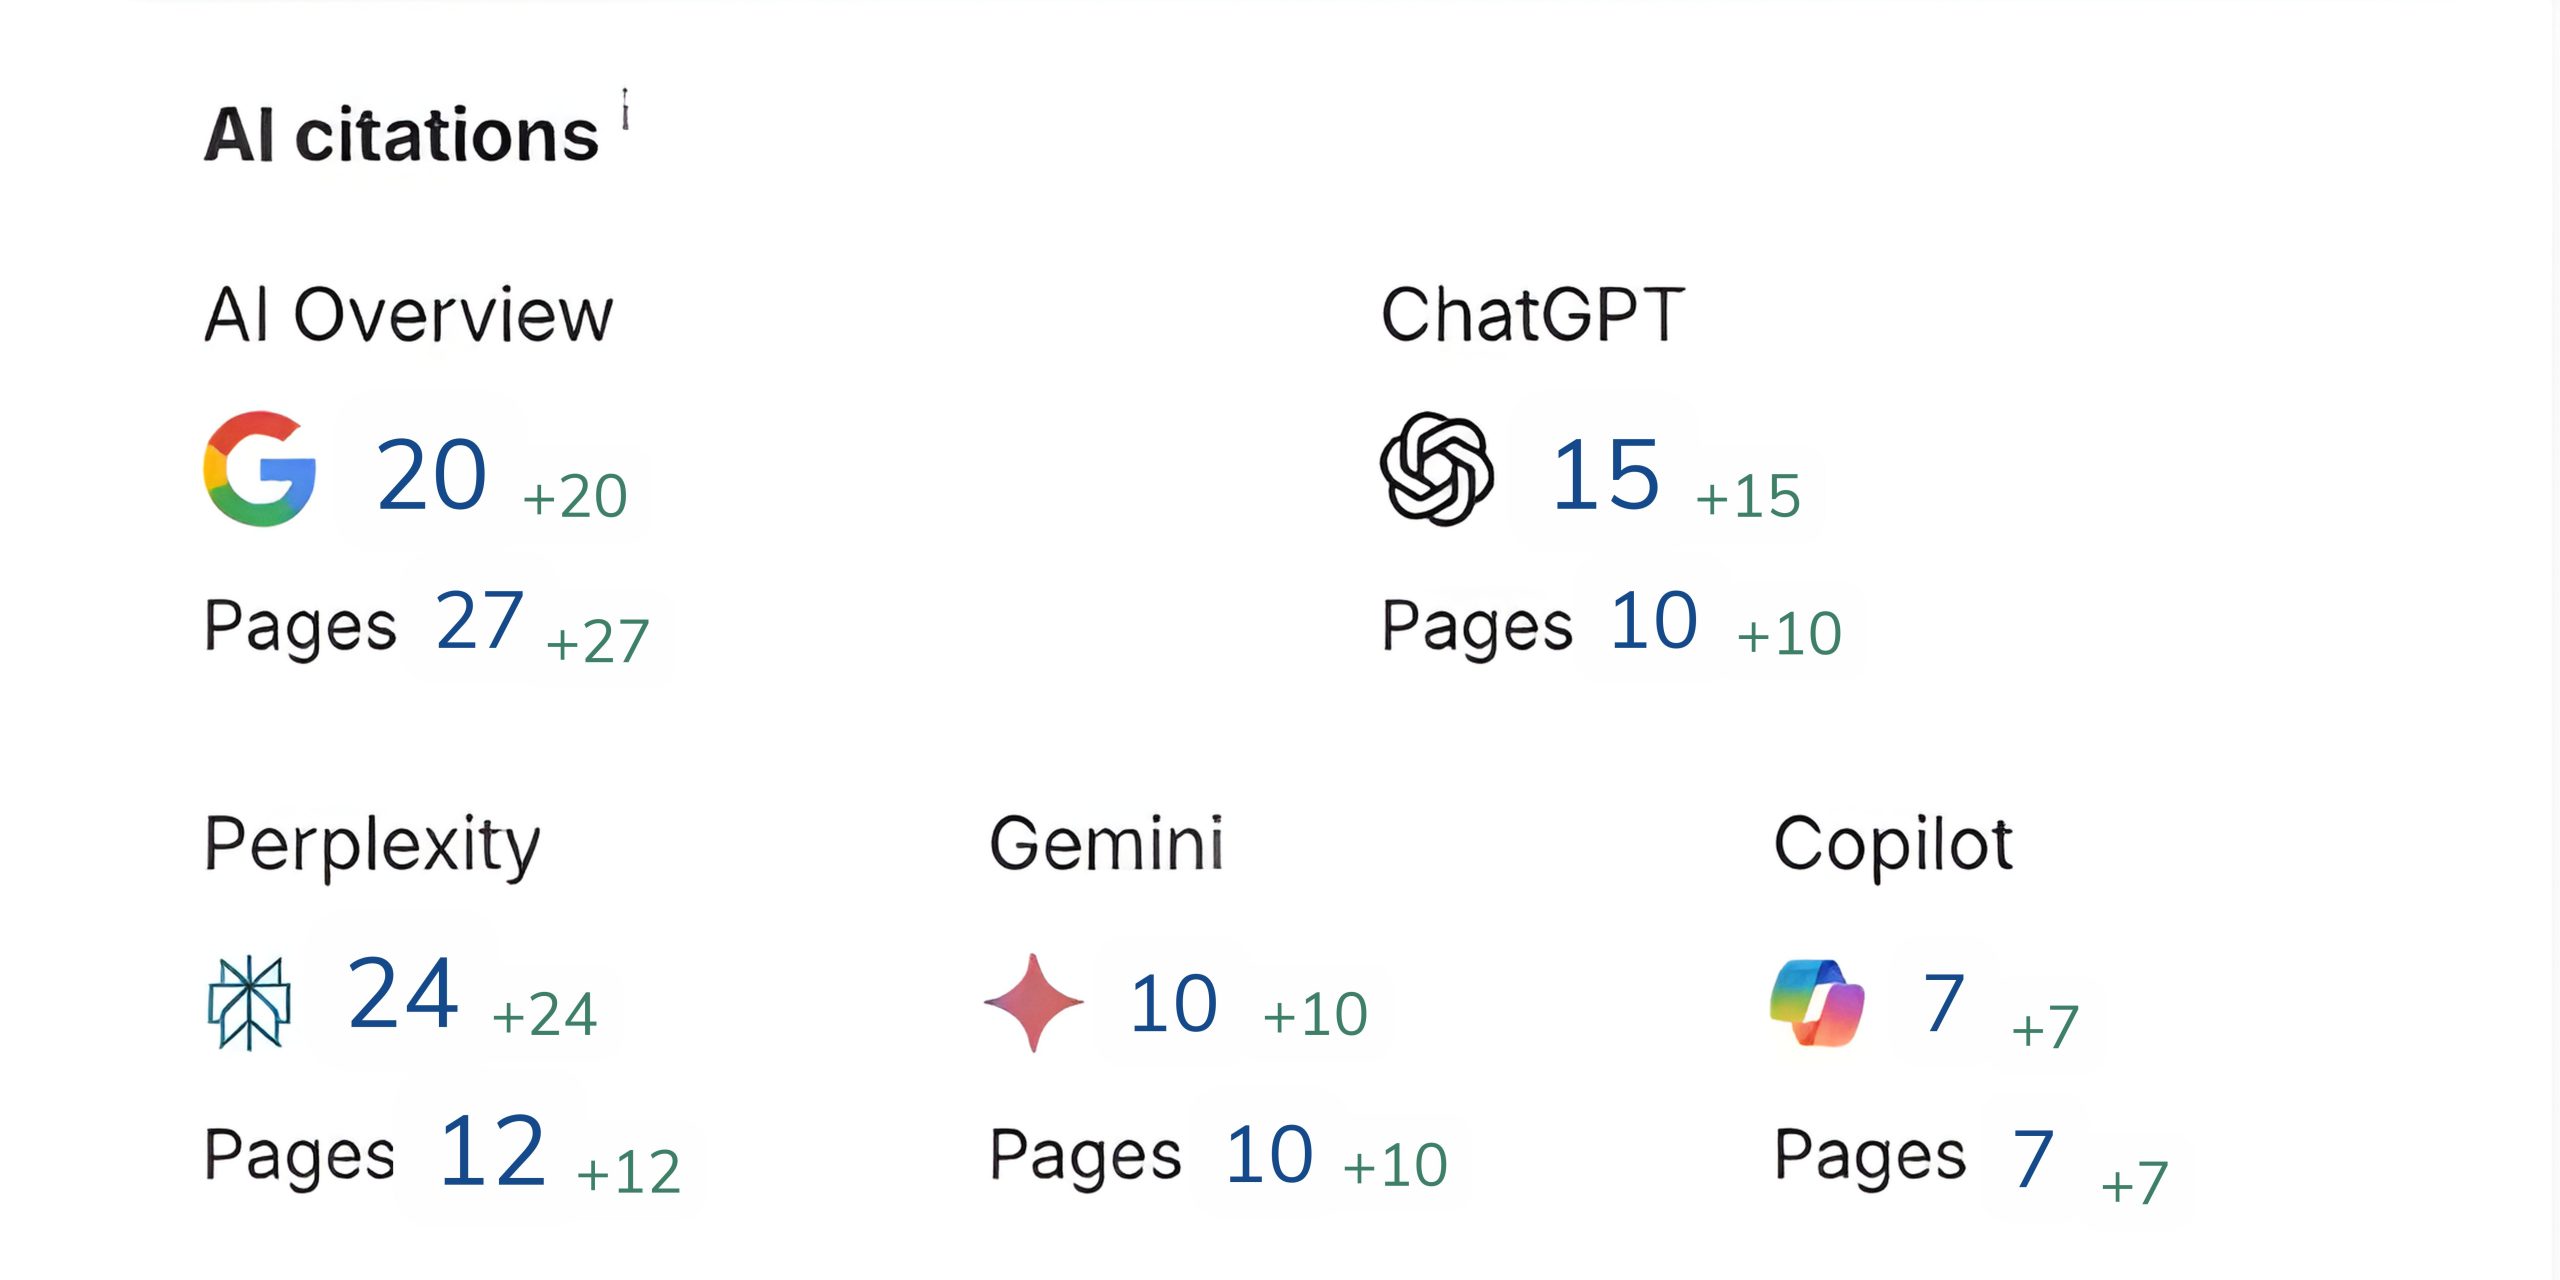Click the Google logo icon

[x=260, y=469]
